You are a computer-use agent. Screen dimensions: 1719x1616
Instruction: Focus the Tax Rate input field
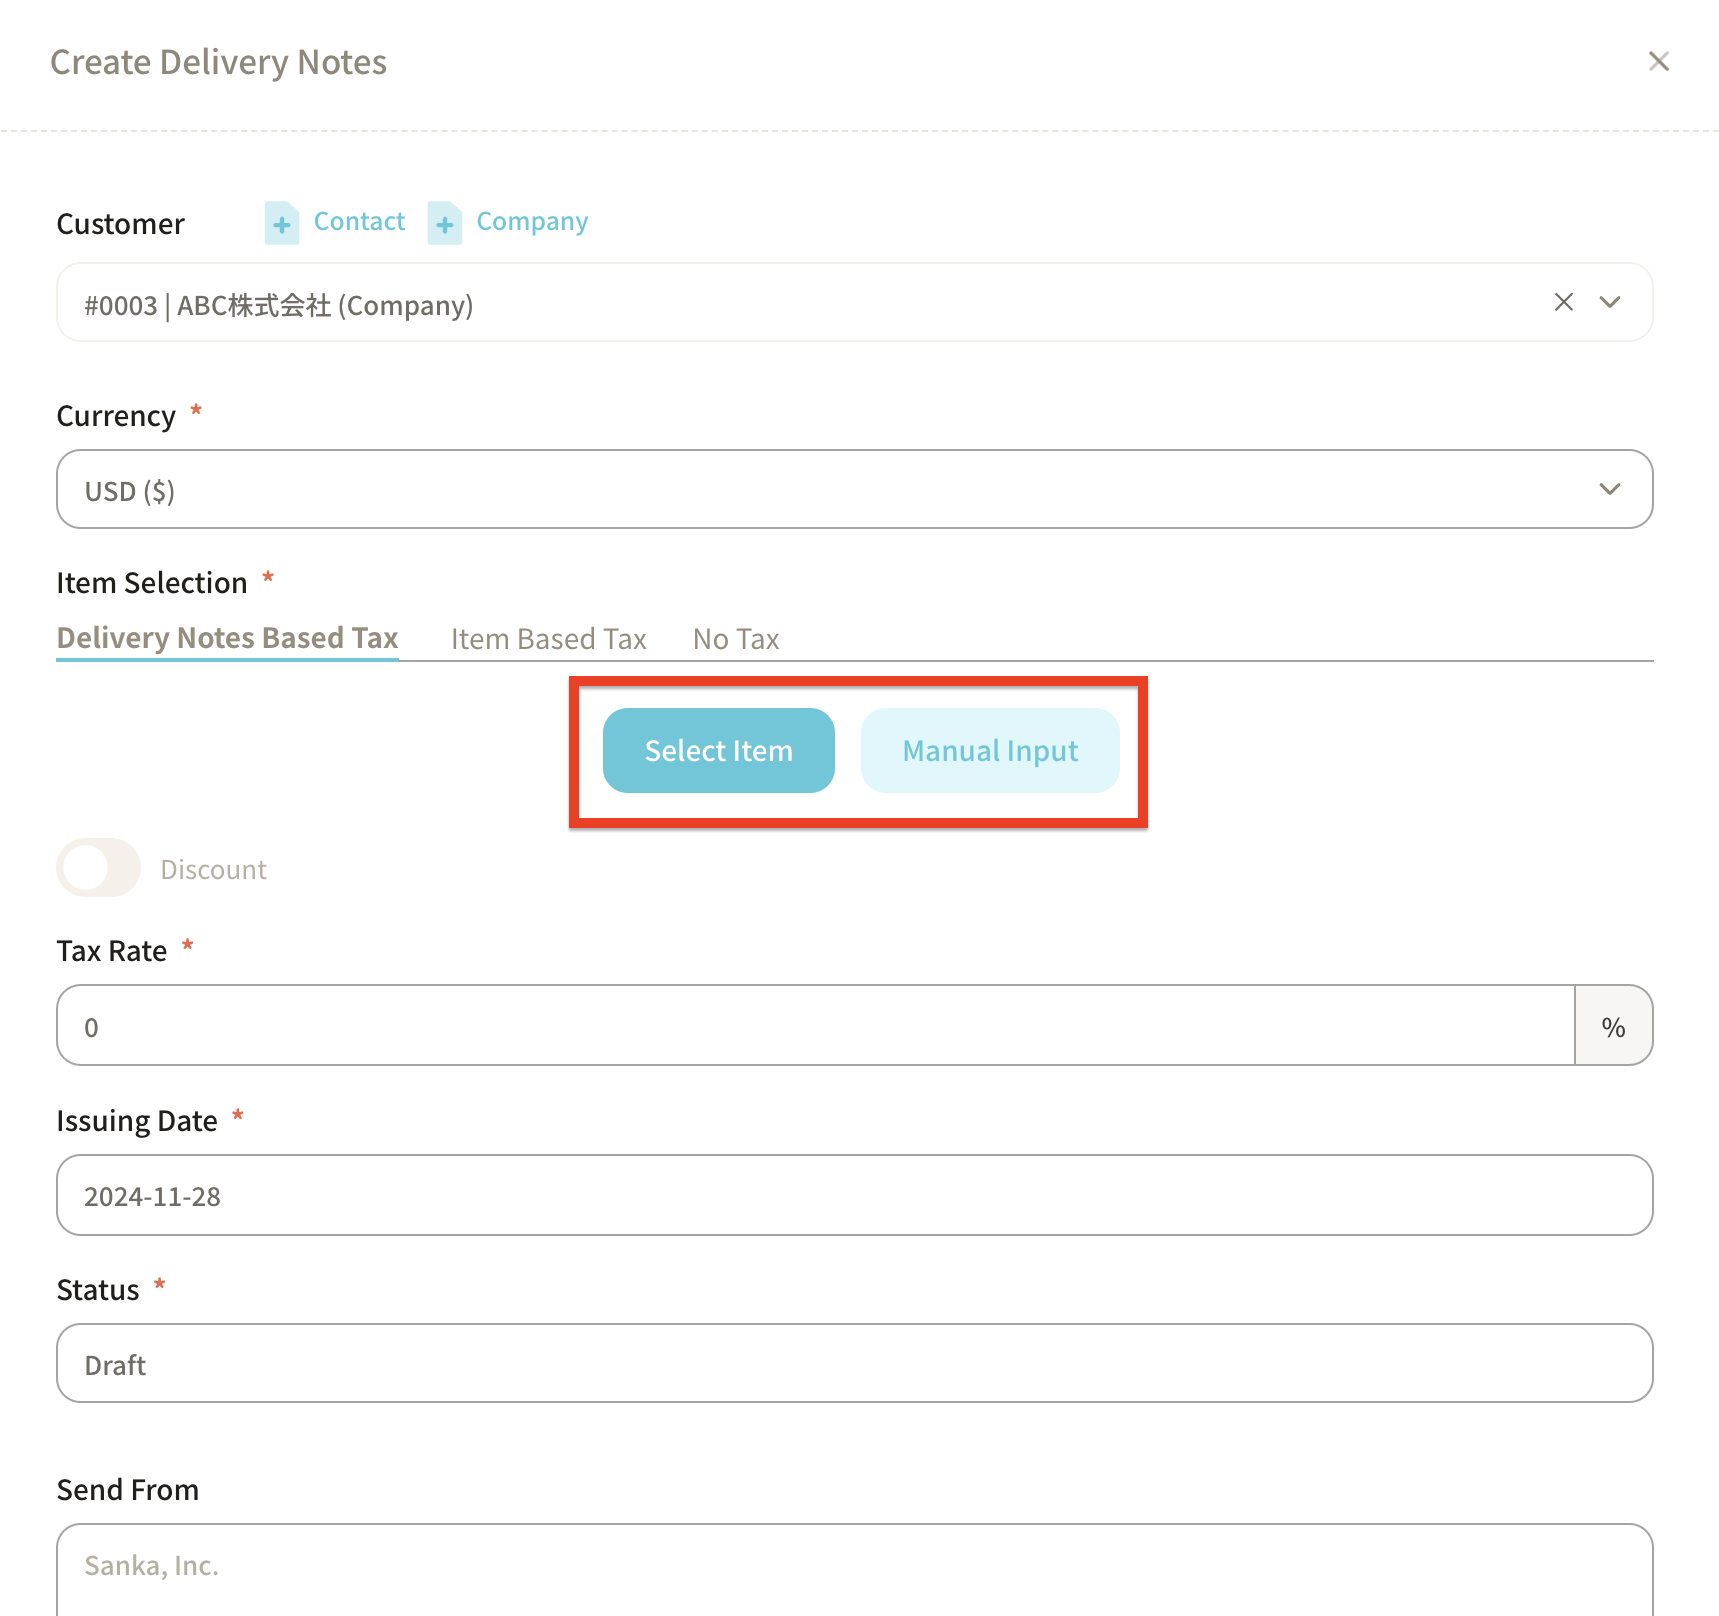(815, 1026)
